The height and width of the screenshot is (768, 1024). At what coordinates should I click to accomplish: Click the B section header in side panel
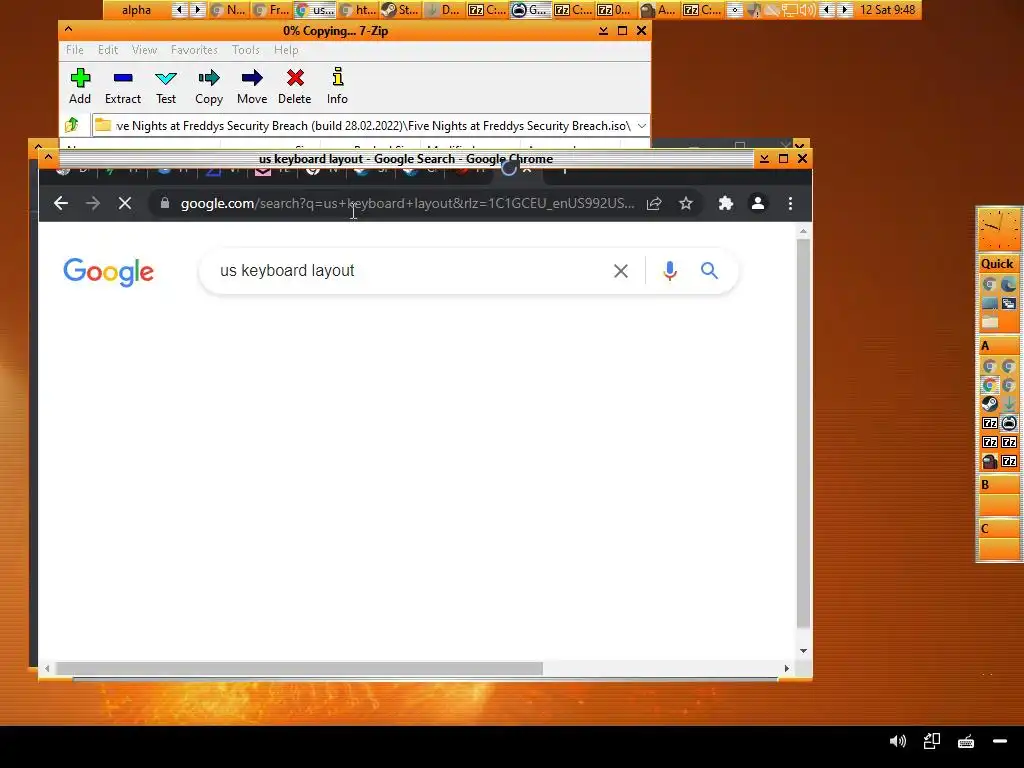(997, 485)
